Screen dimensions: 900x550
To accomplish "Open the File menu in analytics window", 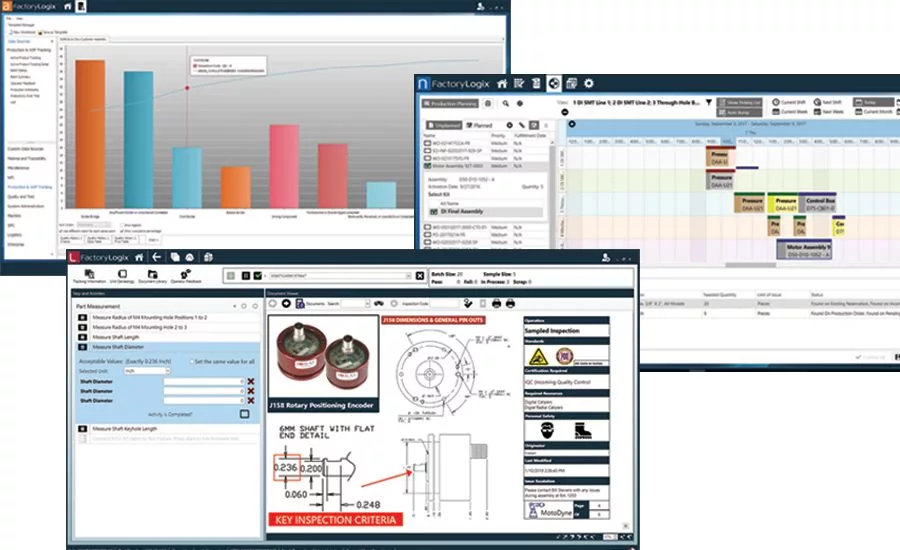I will click(9, 19).
